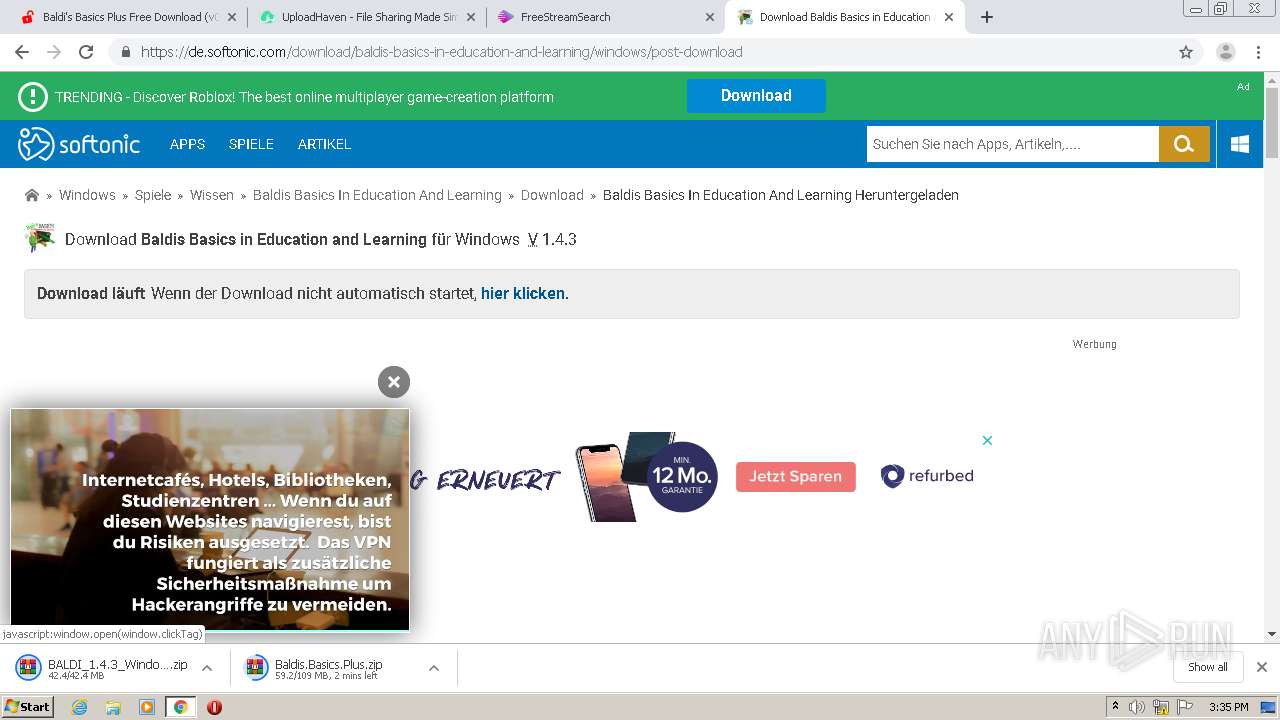Image resolution: width=1280 pixels, height=720 pixels.
Task: Open Baldis Basics In Education breadcrumb link
Action: pyautogui.click(x=377, y=195)
